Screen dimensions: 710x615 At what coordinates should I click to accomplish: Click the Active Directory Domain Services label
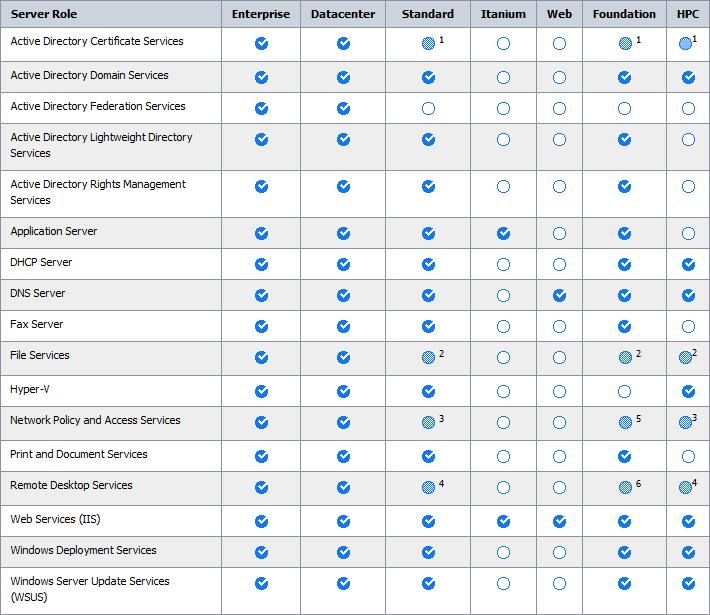pos(89,75)
